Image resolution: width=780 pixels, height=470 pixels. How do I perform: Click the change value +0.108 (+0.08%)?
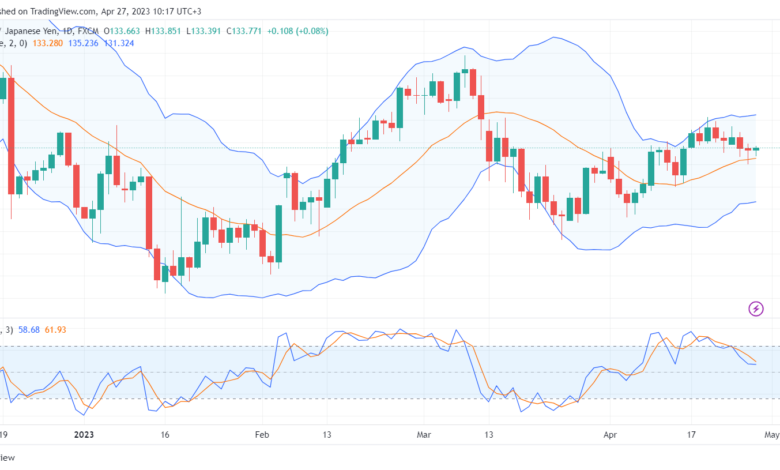(x=297, y=31)
